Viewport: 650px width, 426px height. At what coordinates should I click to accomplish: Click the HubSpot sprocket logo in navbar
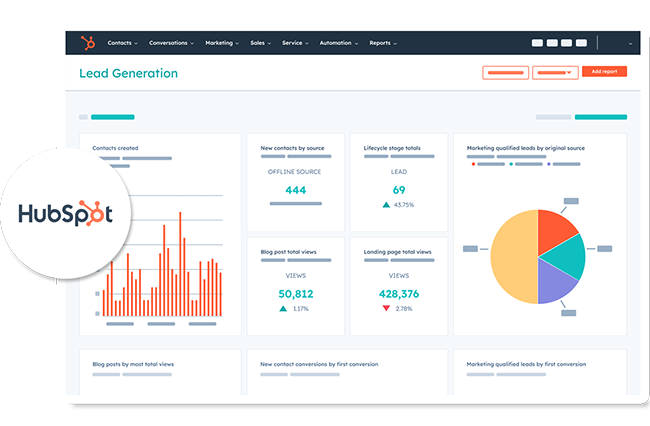point(88,43)
